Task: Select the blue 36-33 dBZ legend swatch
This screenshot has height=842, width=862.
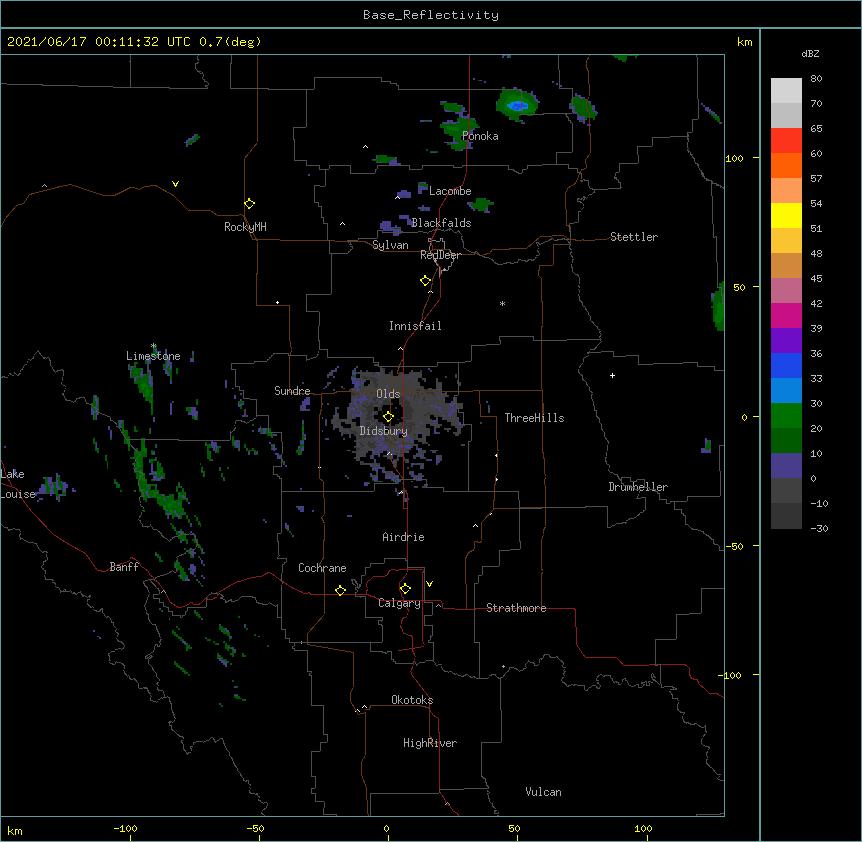Action: click(x=786, y=365)
